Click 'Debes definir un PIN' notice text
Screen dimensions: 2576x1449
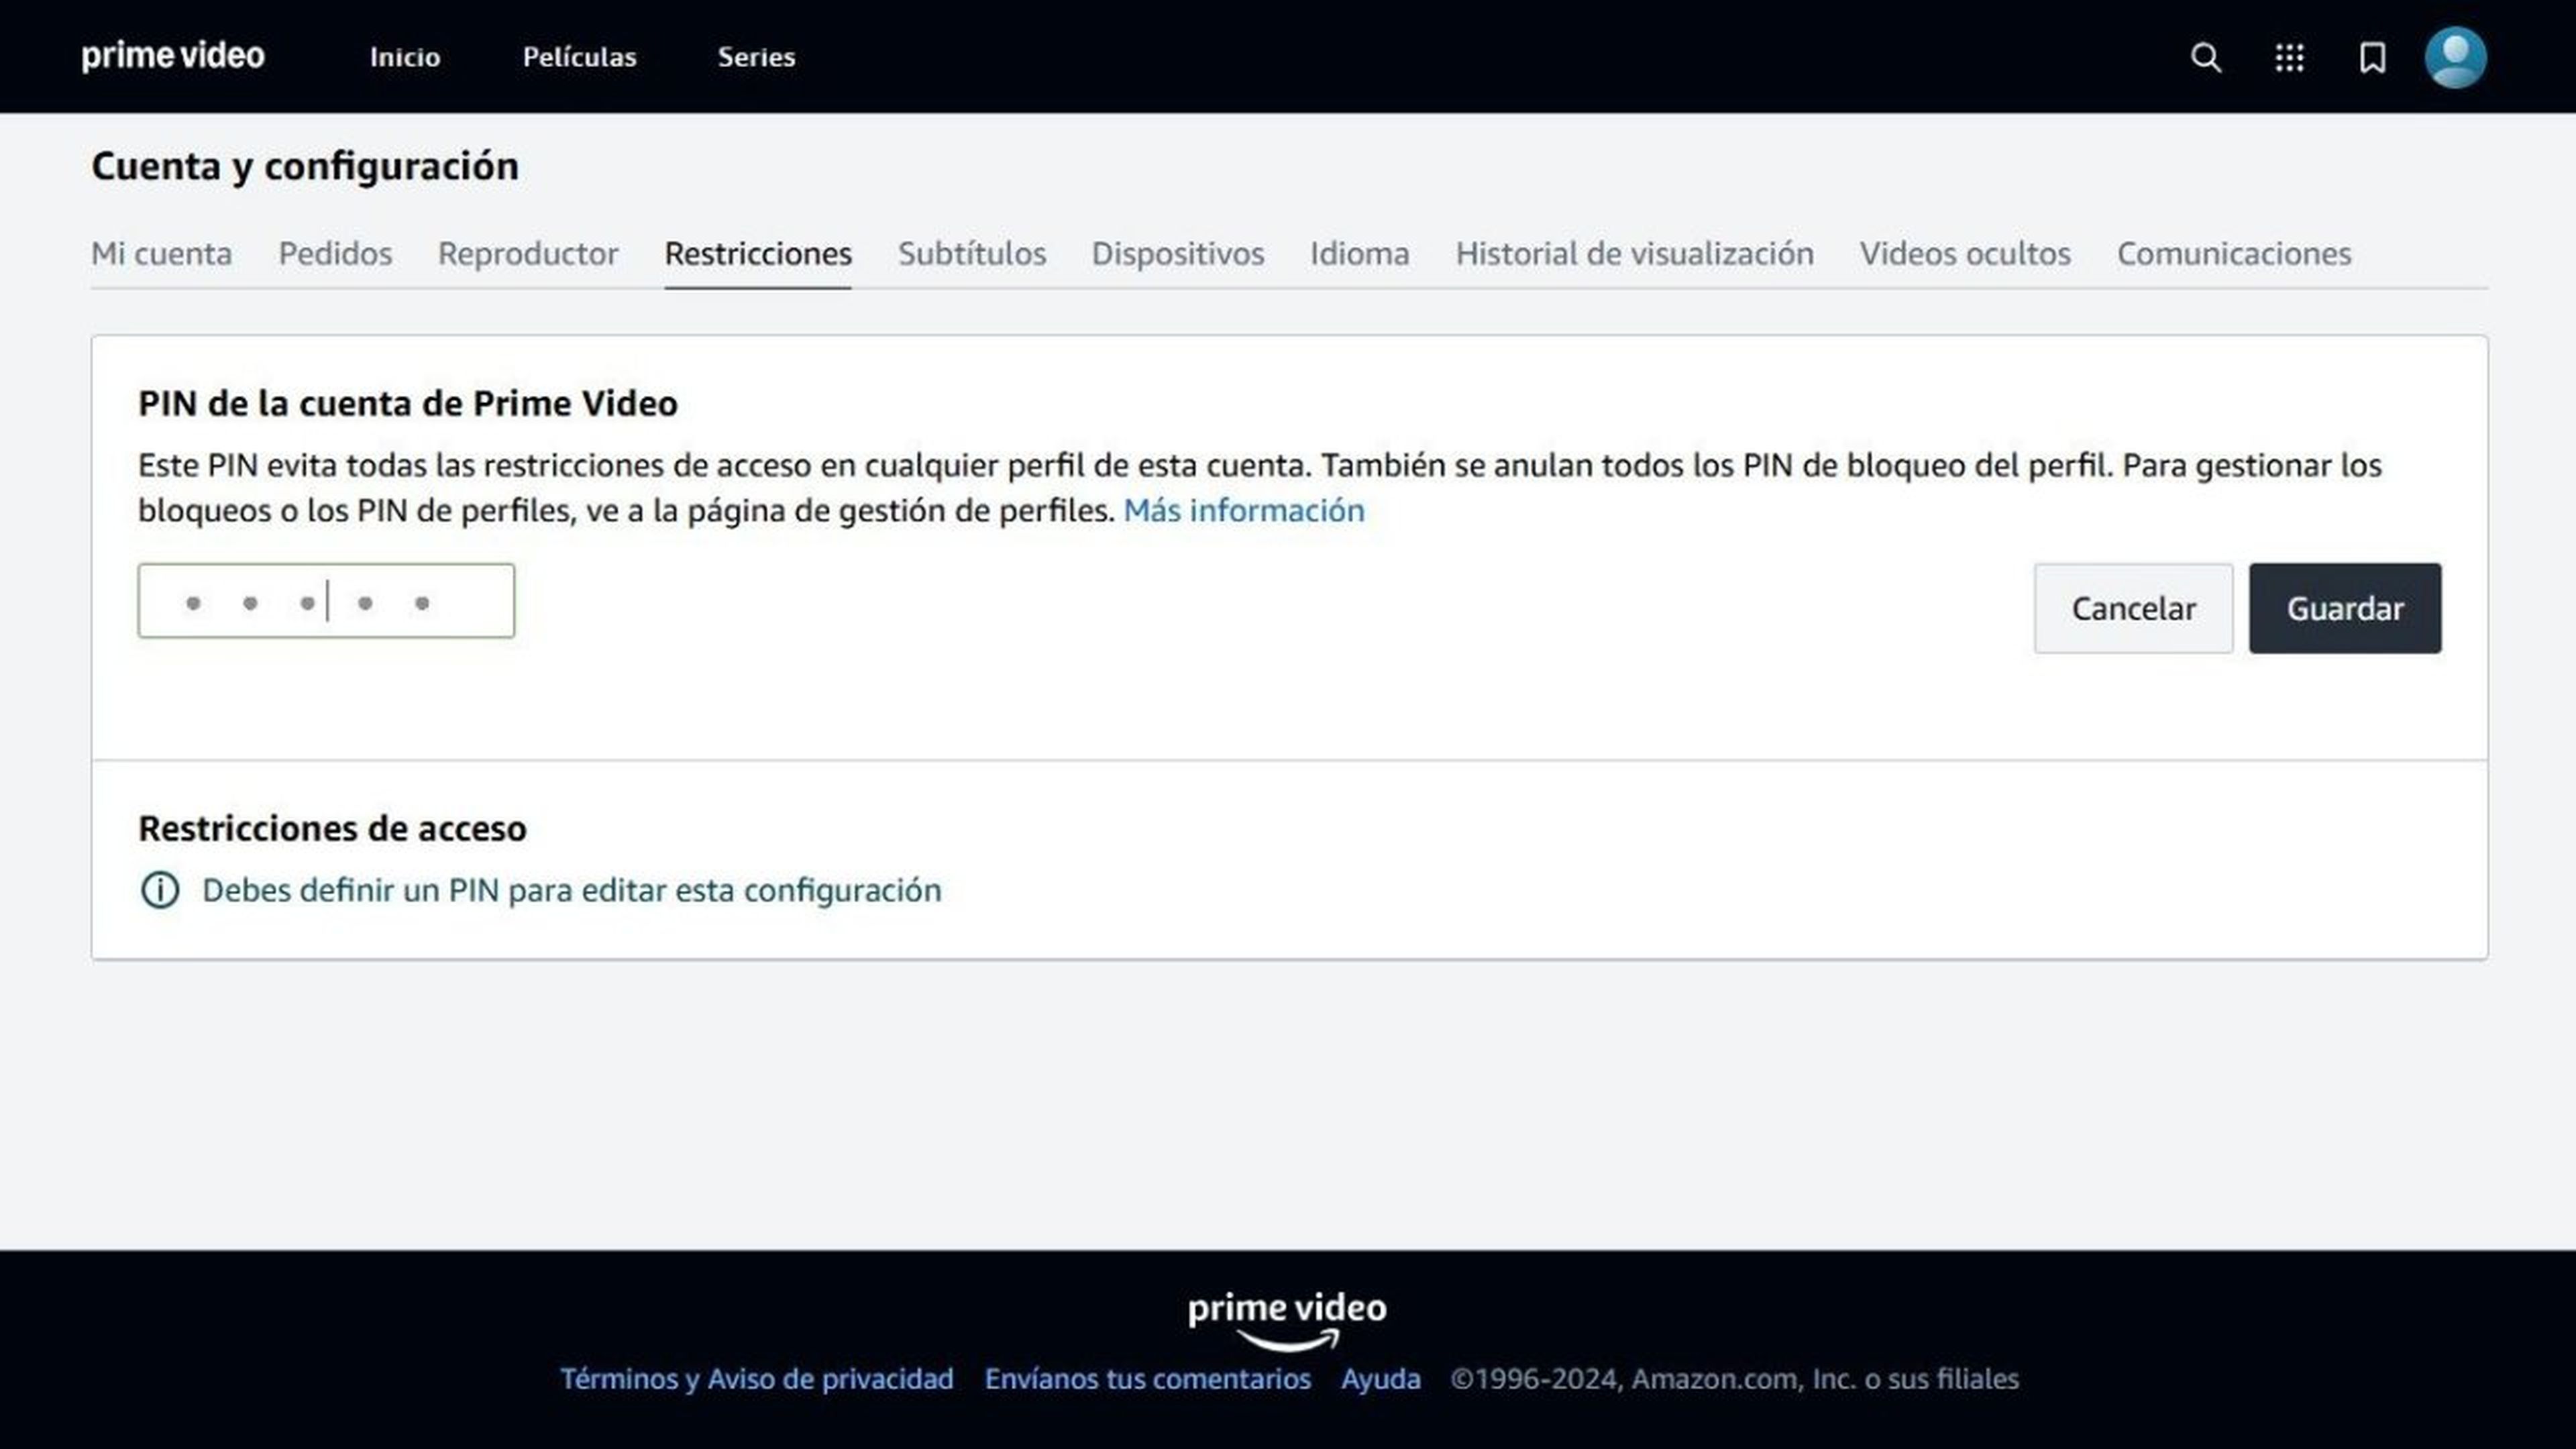tap(572, 890)
